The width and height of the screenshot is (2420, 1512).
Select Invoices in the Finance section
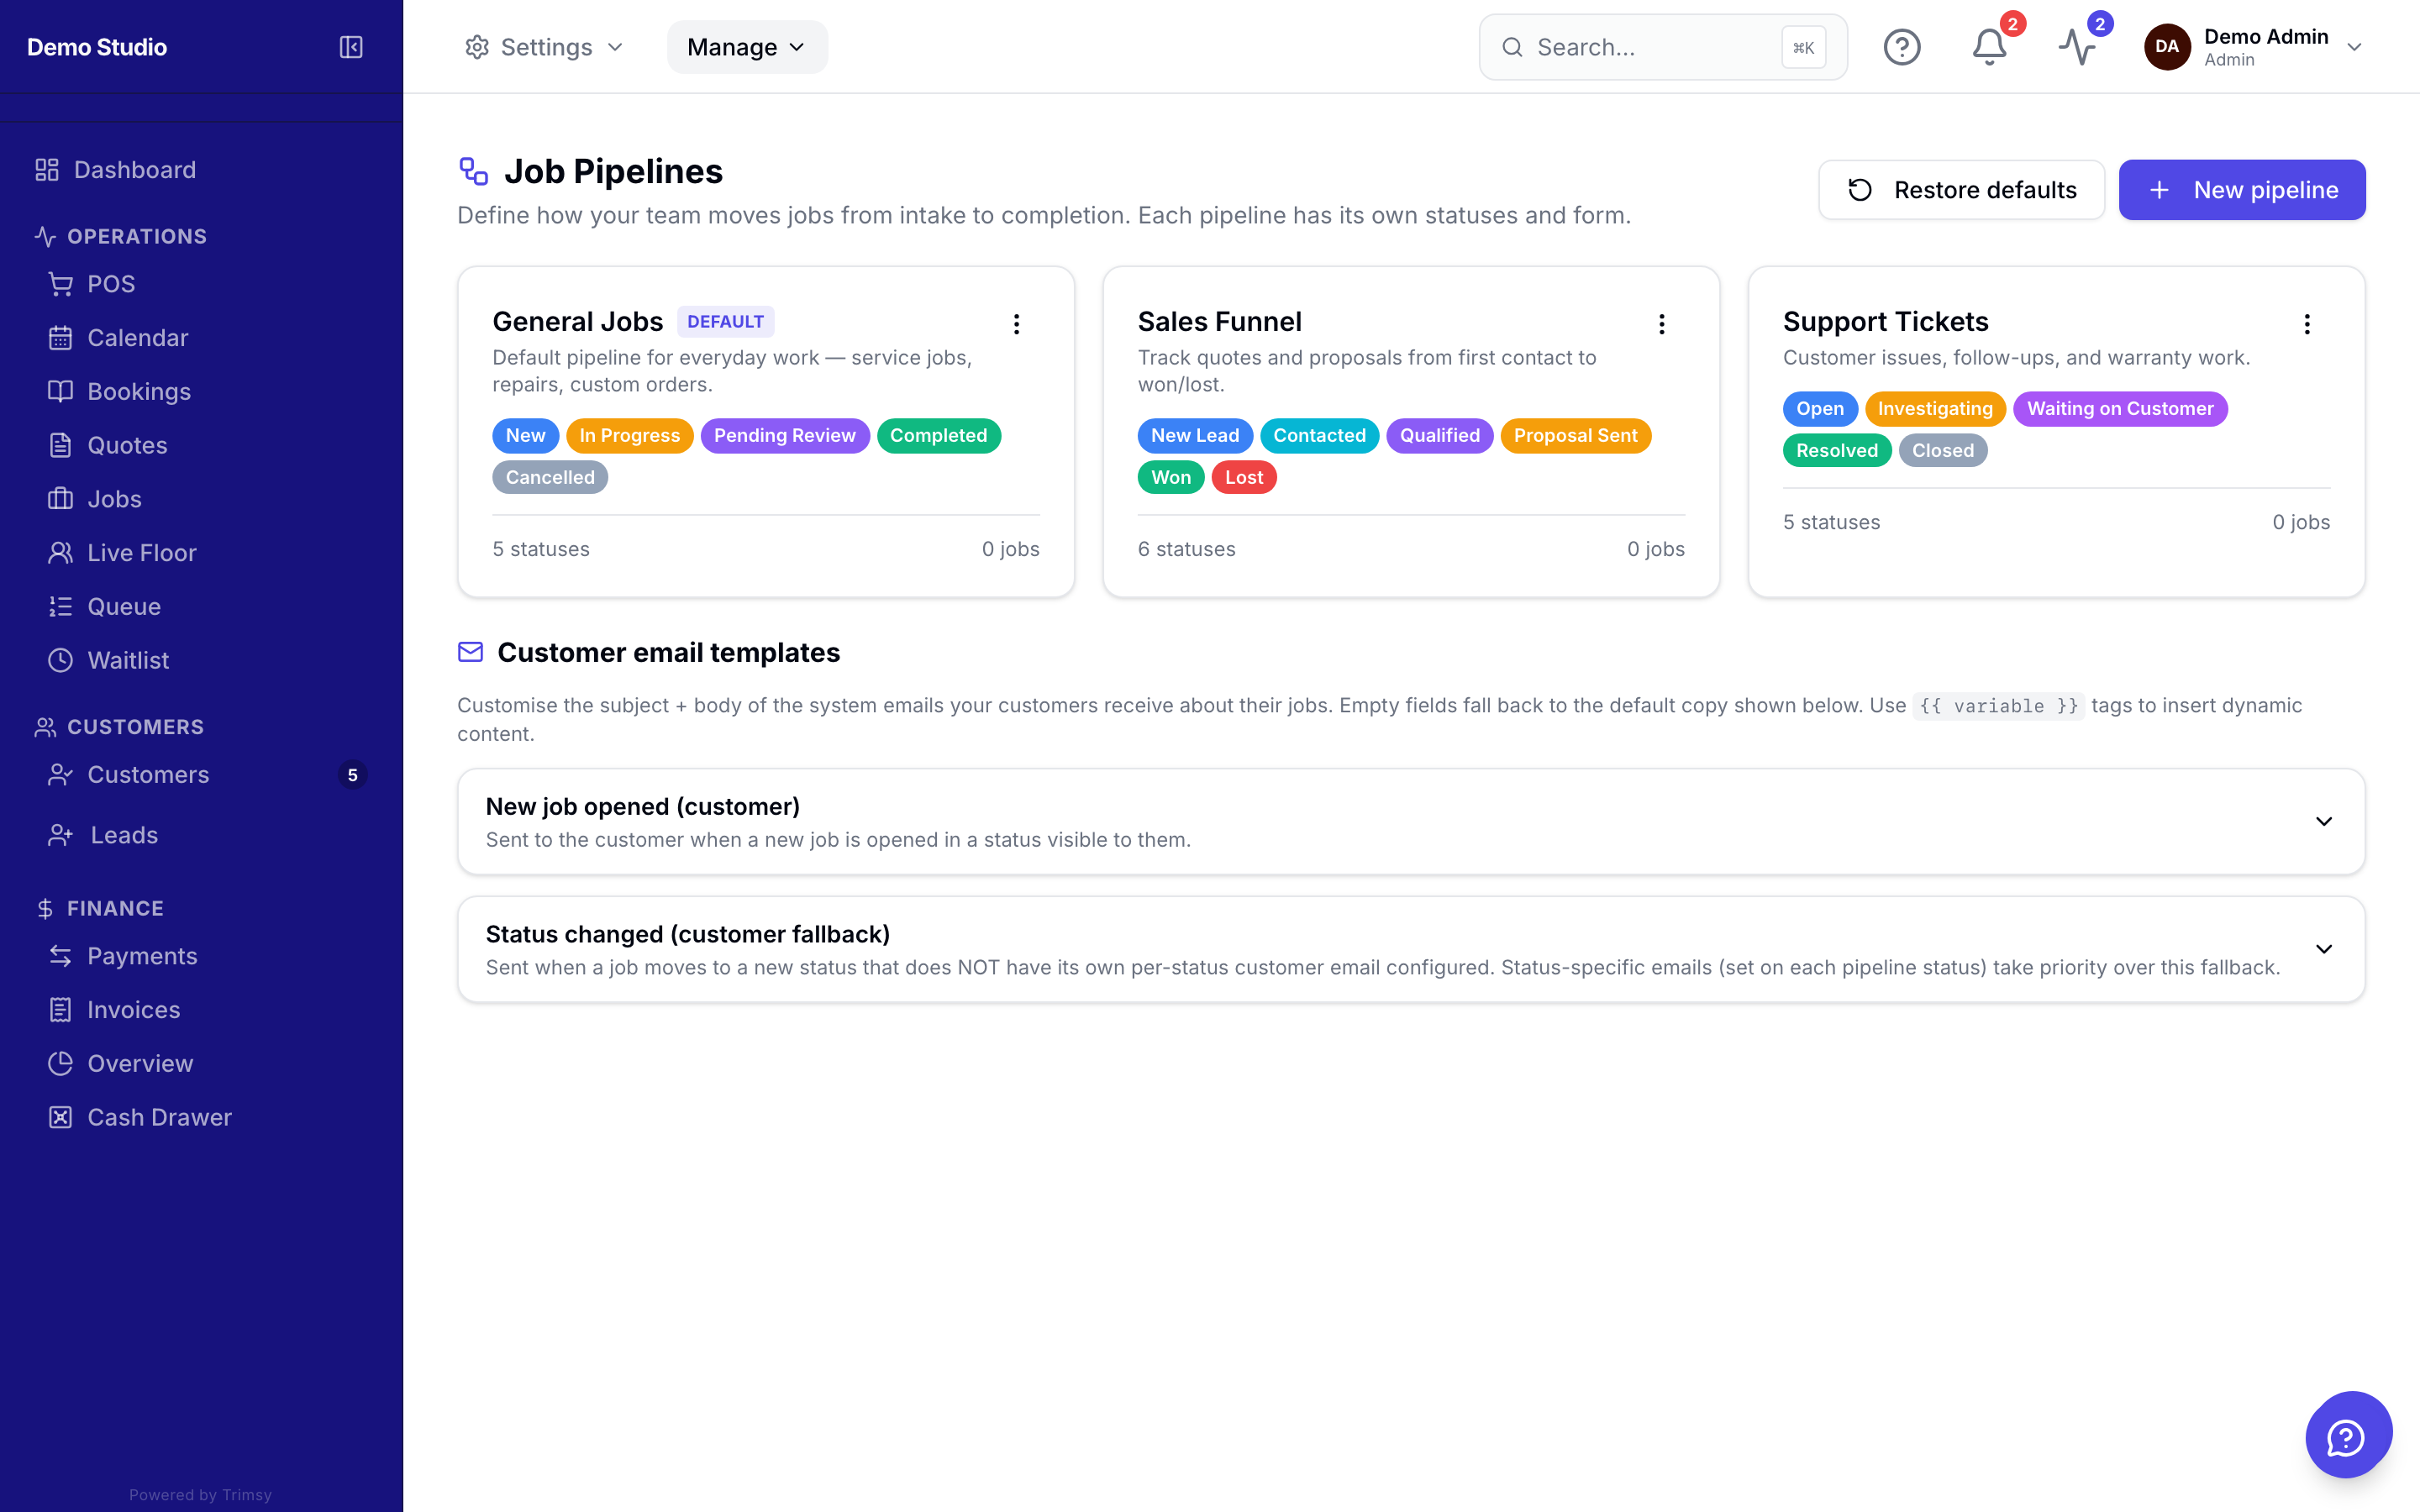pos(134,1010)
